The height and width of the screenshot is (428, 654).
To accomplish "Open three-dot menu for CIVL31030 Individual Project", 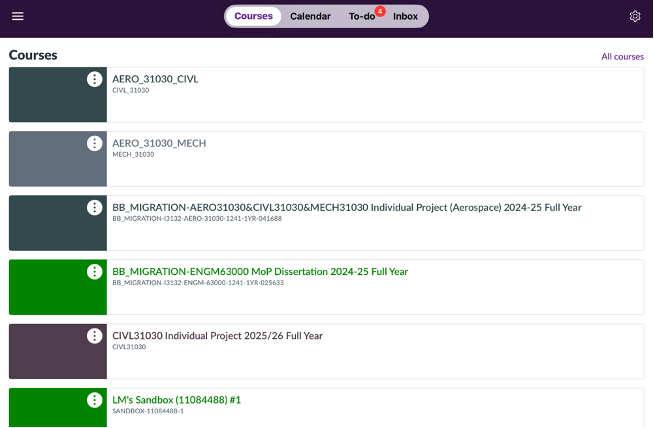I will tap(94, 336).
